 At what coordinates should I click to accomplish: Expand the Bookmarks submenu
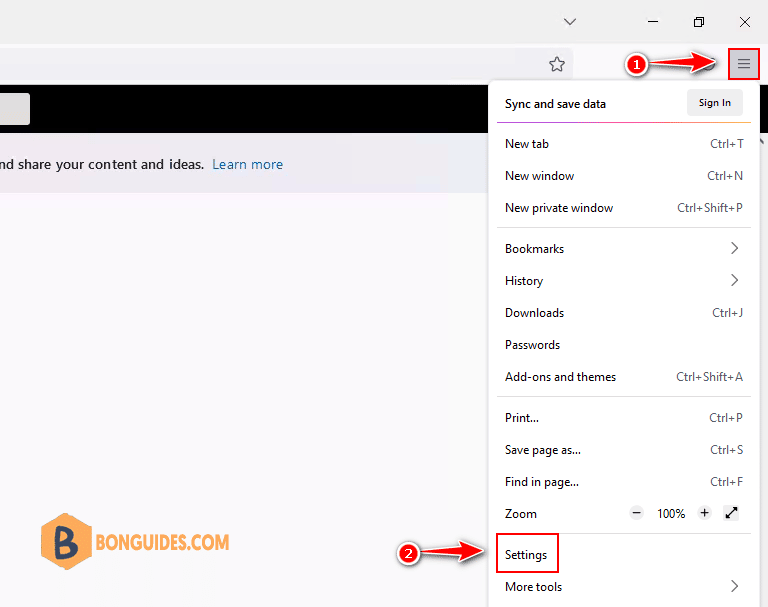tap(624, 249)
